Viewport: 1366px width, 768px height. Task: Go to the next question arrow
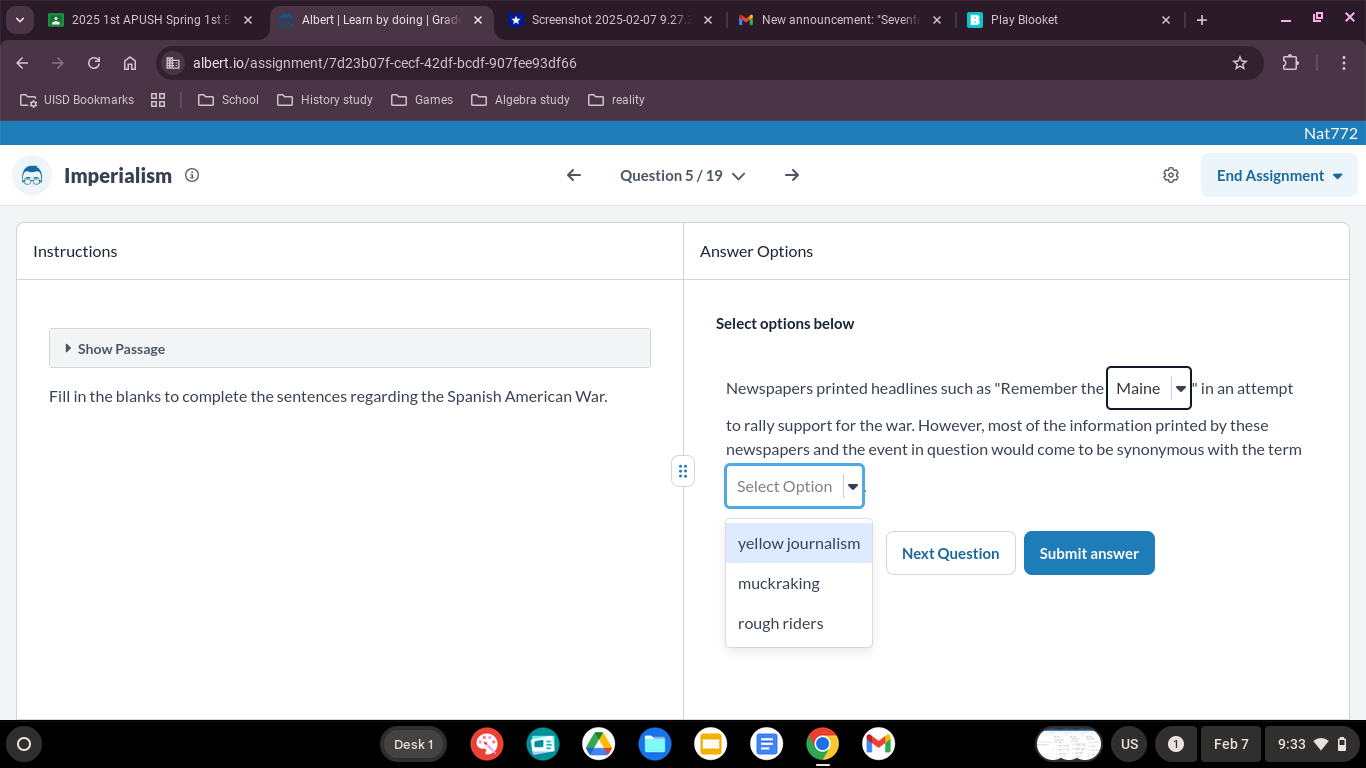(x=792, y=175)
